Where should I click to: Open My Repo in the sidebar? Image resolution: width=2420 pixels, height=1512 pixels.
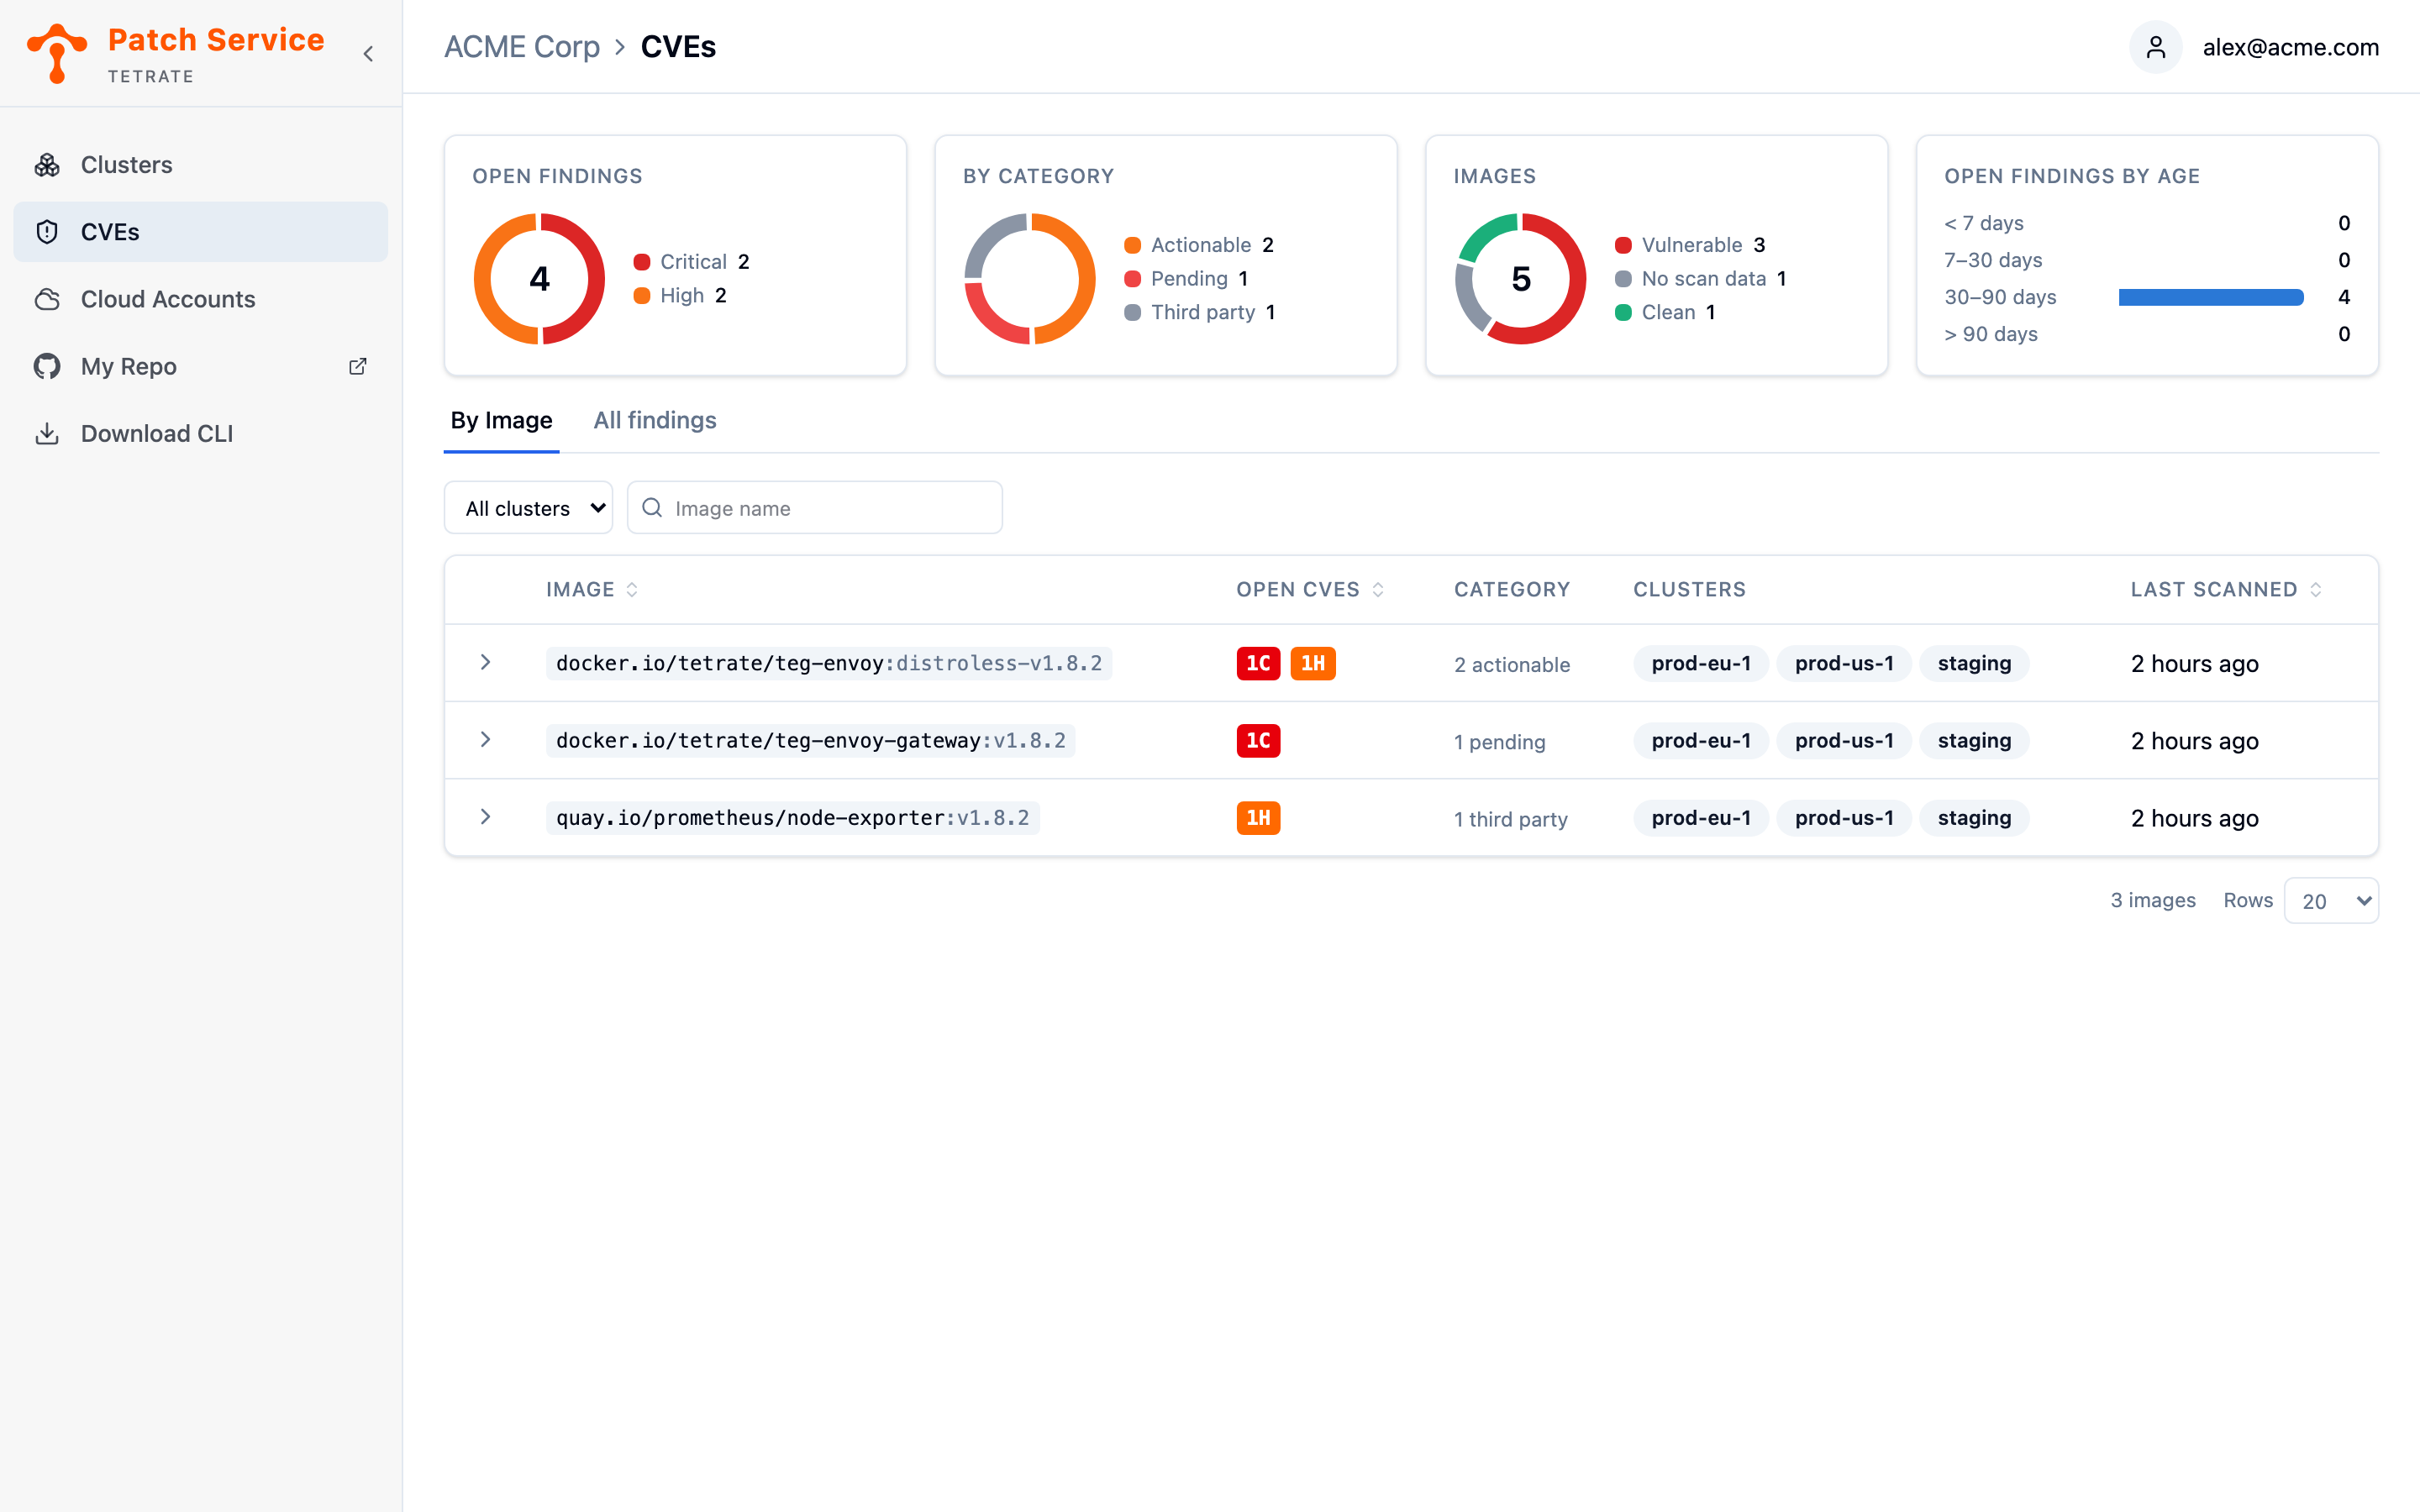point(200,366)
